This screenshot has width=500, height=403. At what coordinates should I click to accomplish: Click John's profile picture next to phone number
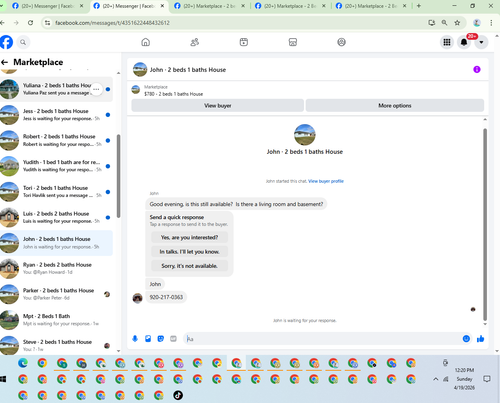point(137,298)
